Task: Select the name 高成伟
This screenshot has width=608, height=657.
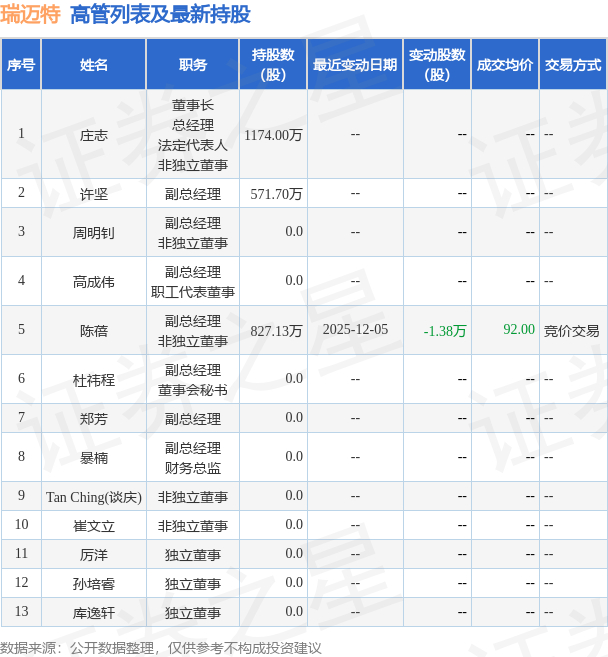Action: click(94, 282)
